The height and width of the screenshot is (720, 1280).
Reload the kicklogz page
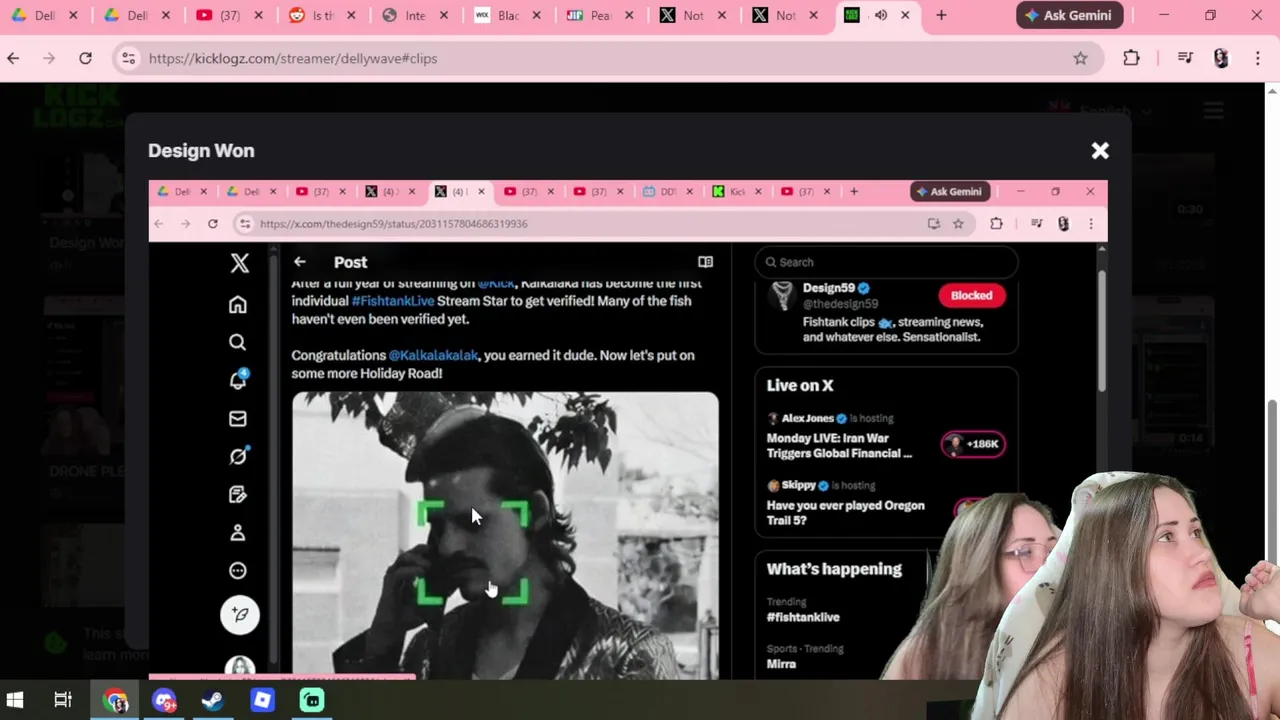[x=85, y=58]
